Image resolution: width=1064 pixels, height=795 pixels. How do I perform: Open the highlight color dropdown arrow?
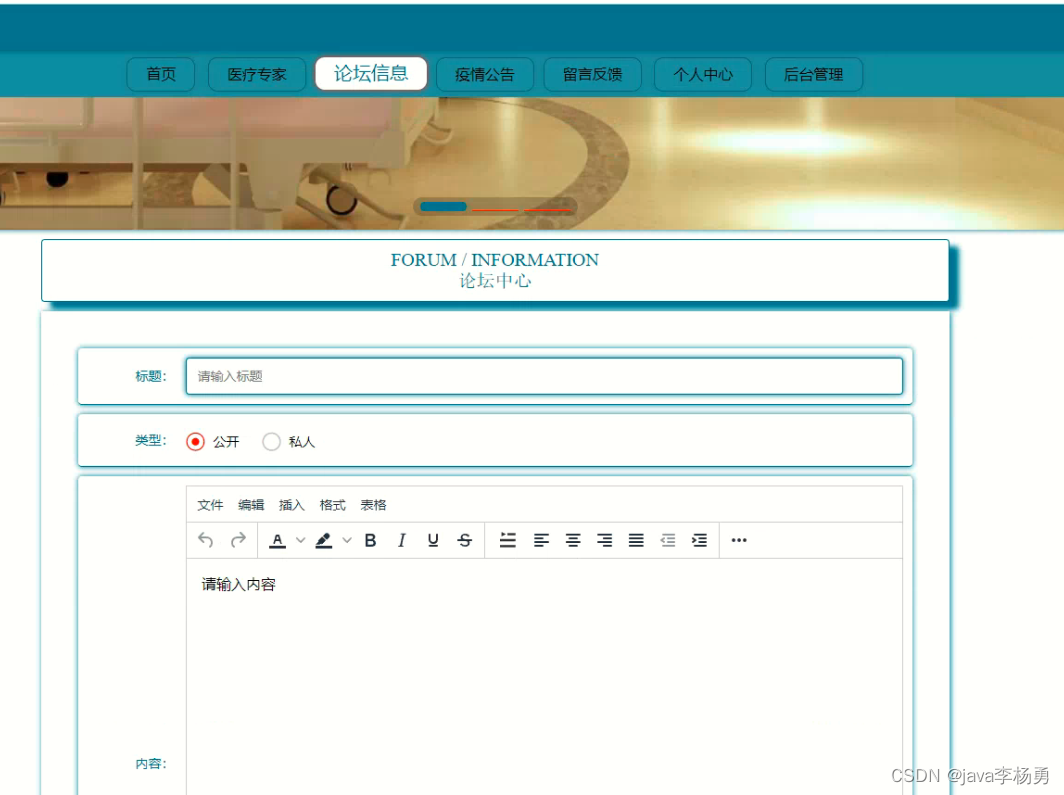347,540
